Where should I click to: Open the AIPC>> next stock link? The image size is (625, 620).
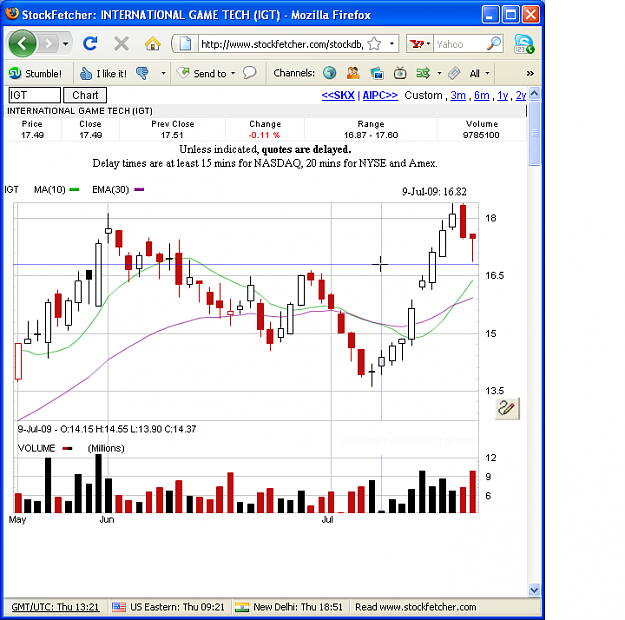(380, 95)
